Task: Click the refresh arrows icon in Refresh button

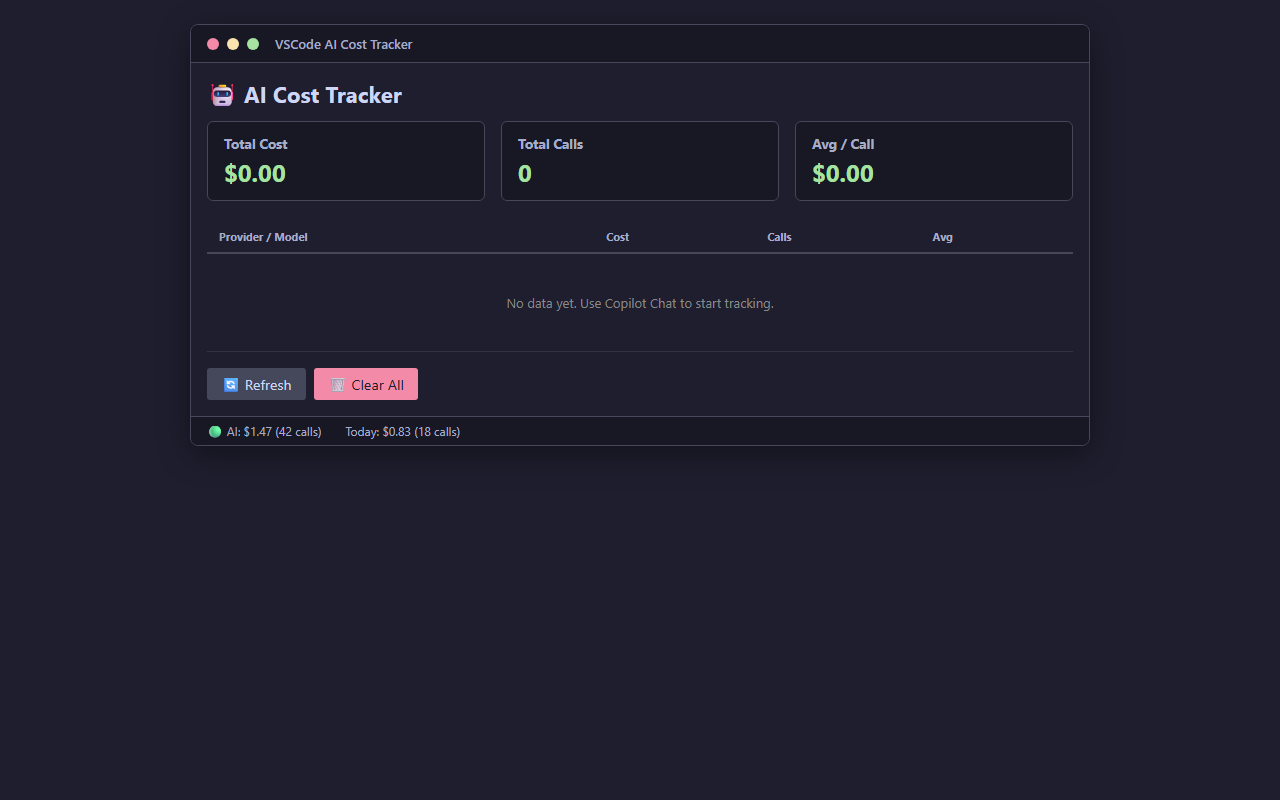Action: (231, 385)
